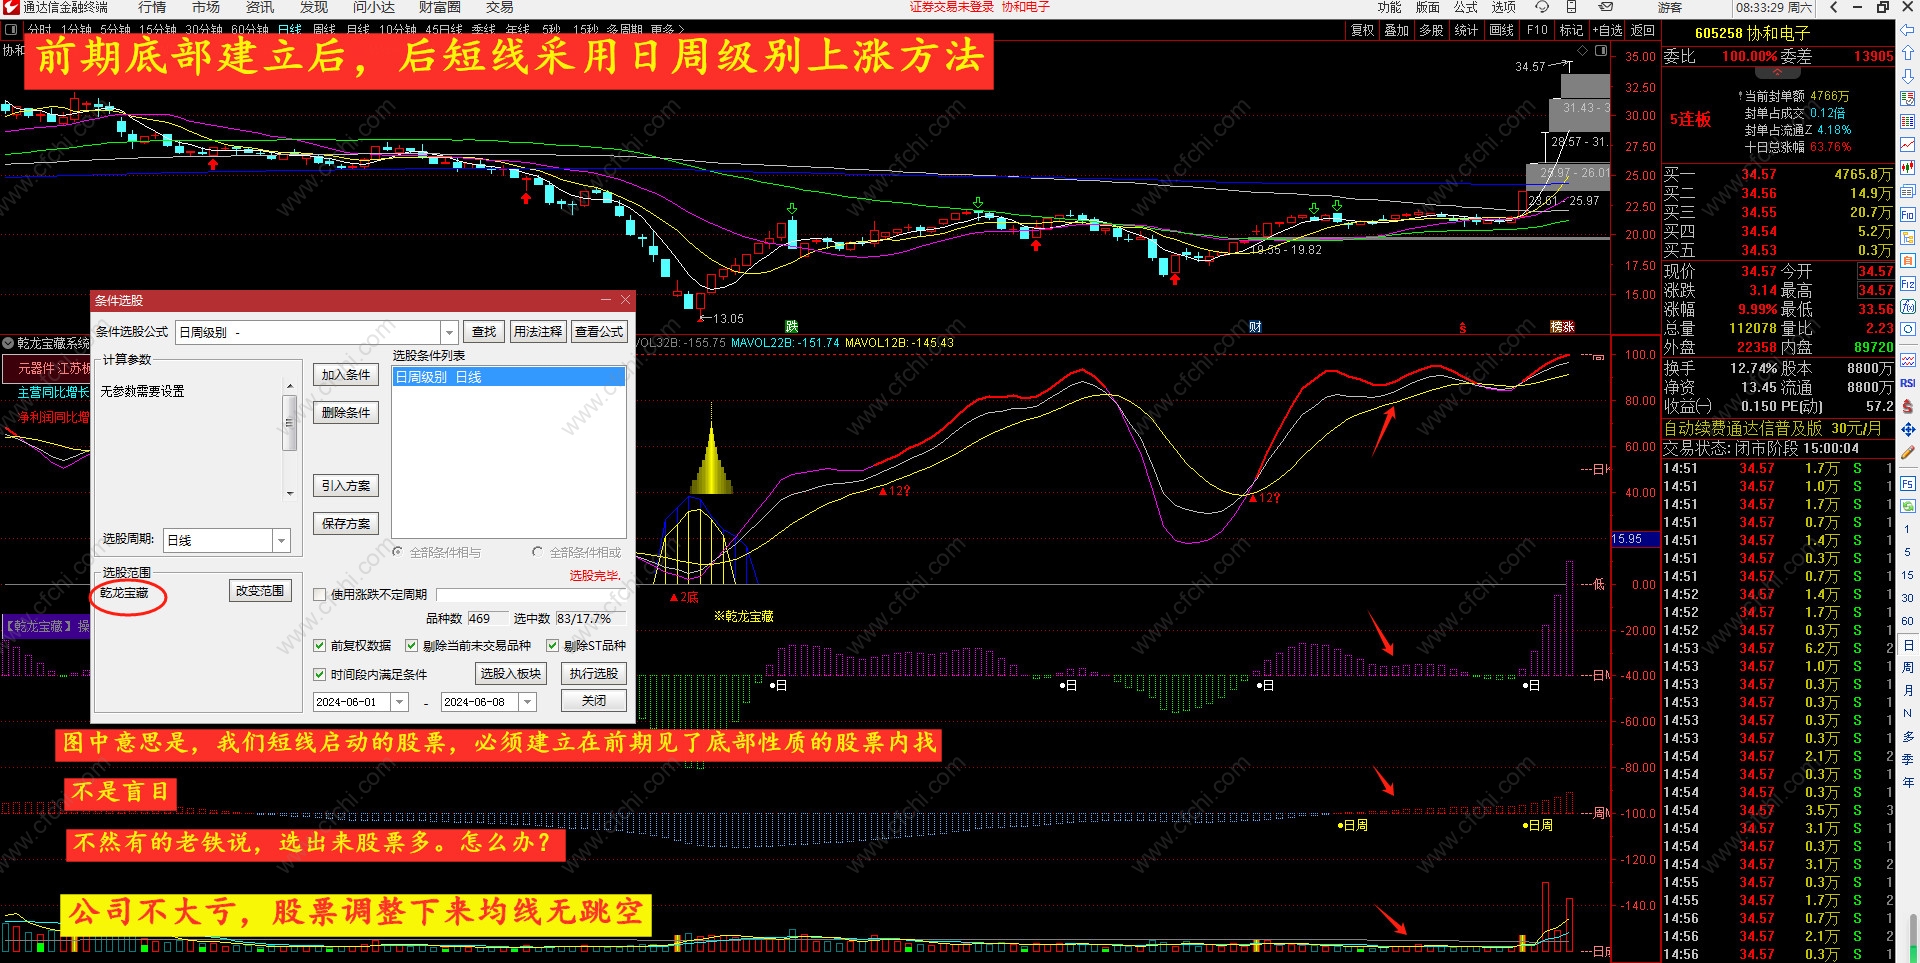Open the mobile phone icon in title bar

[x=1571, y=7]
